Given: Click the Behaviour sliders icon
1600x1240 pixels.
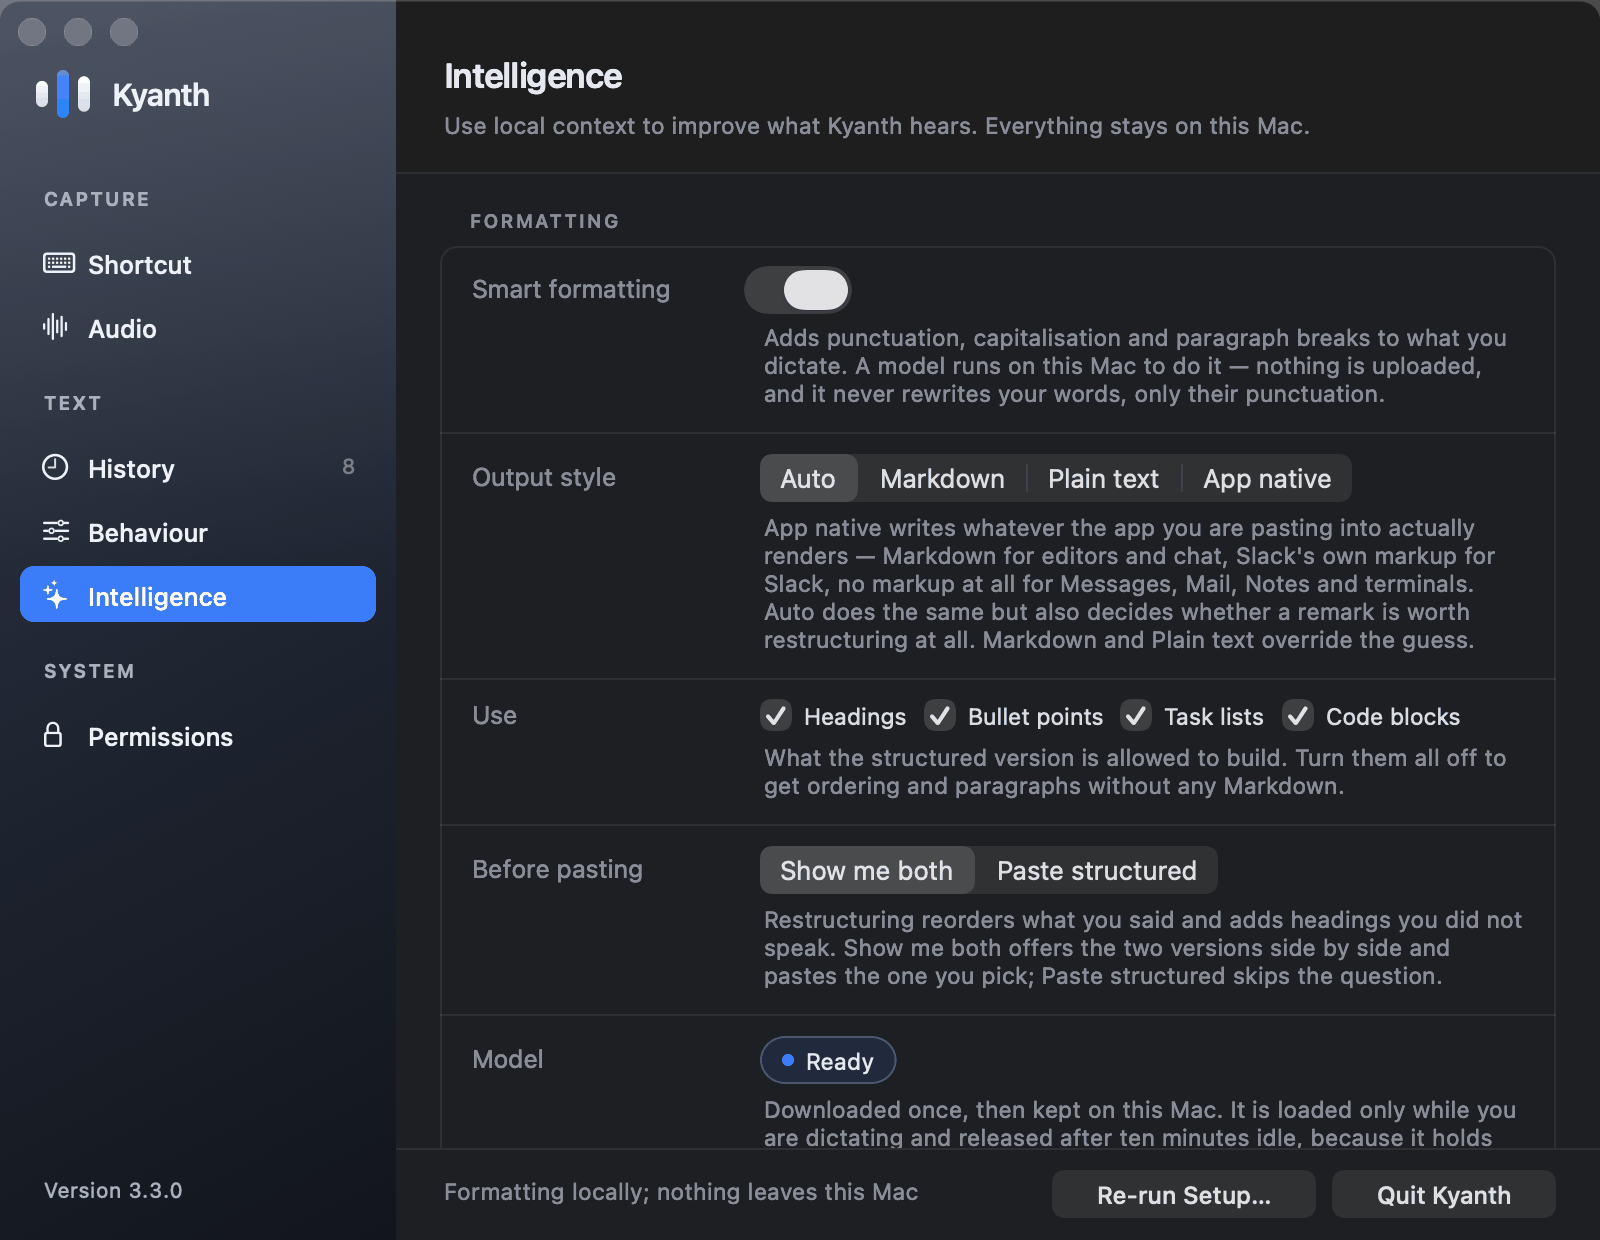Looking at the screenshot, I should [56, 531].
